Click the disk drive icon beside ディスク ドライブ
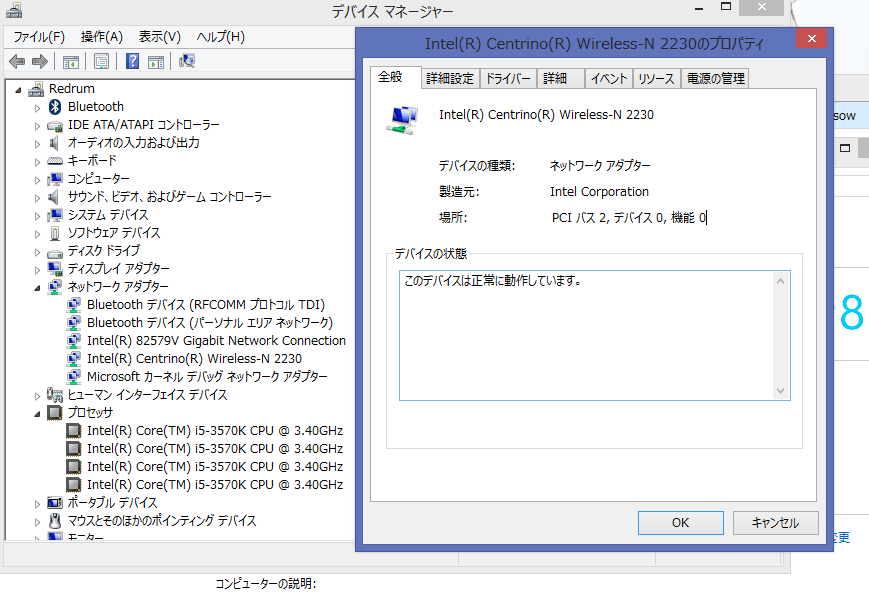The height and width of the screenshot is (594, 869). pyautogui.click(x=55, y=253)
